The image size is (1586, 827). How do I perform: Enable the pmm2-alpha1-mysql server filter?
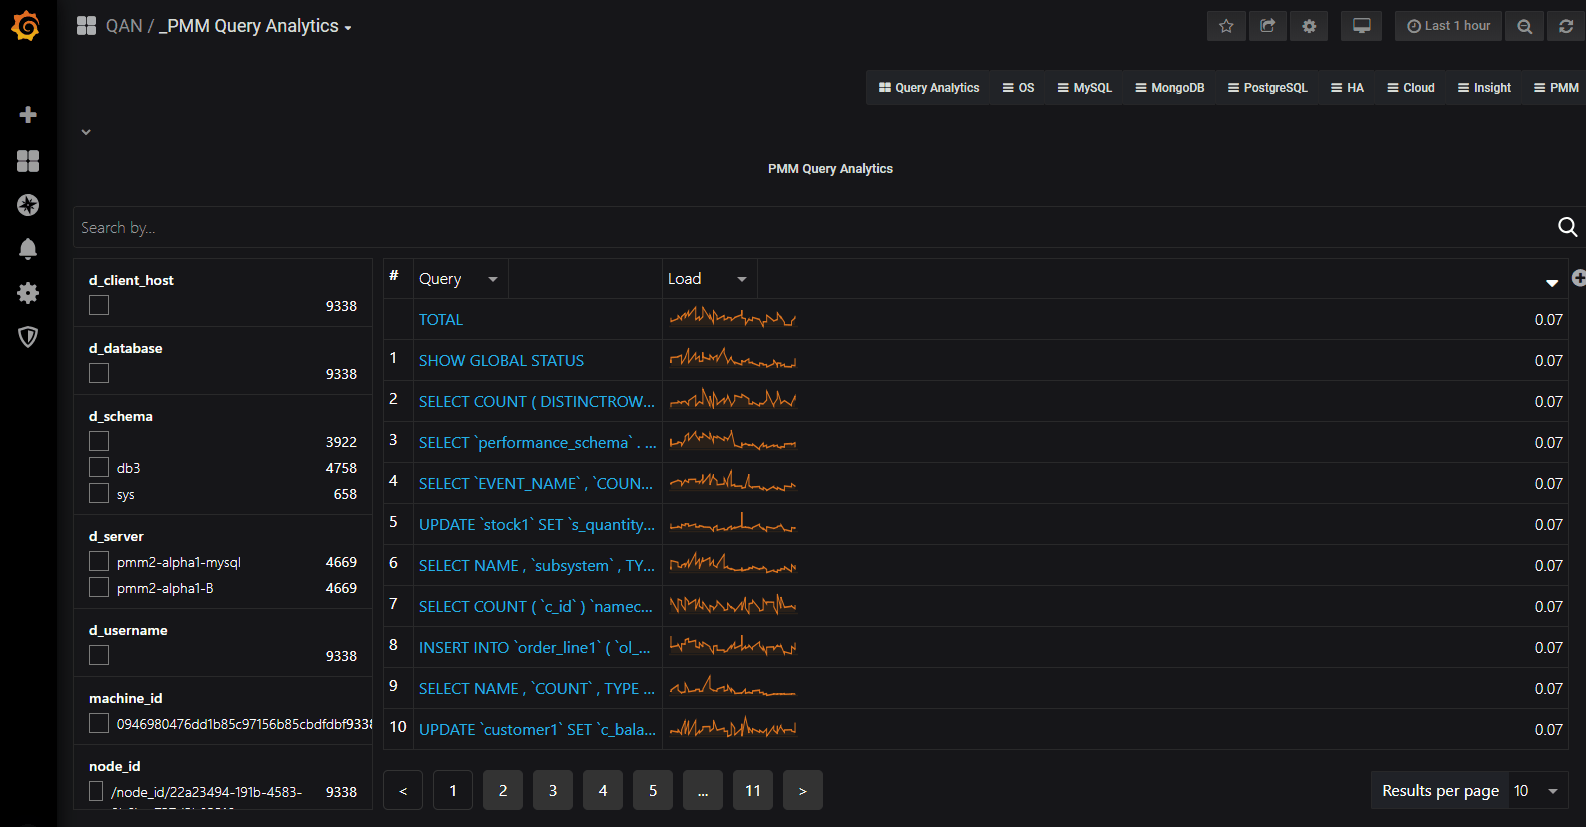coord(99,561)
